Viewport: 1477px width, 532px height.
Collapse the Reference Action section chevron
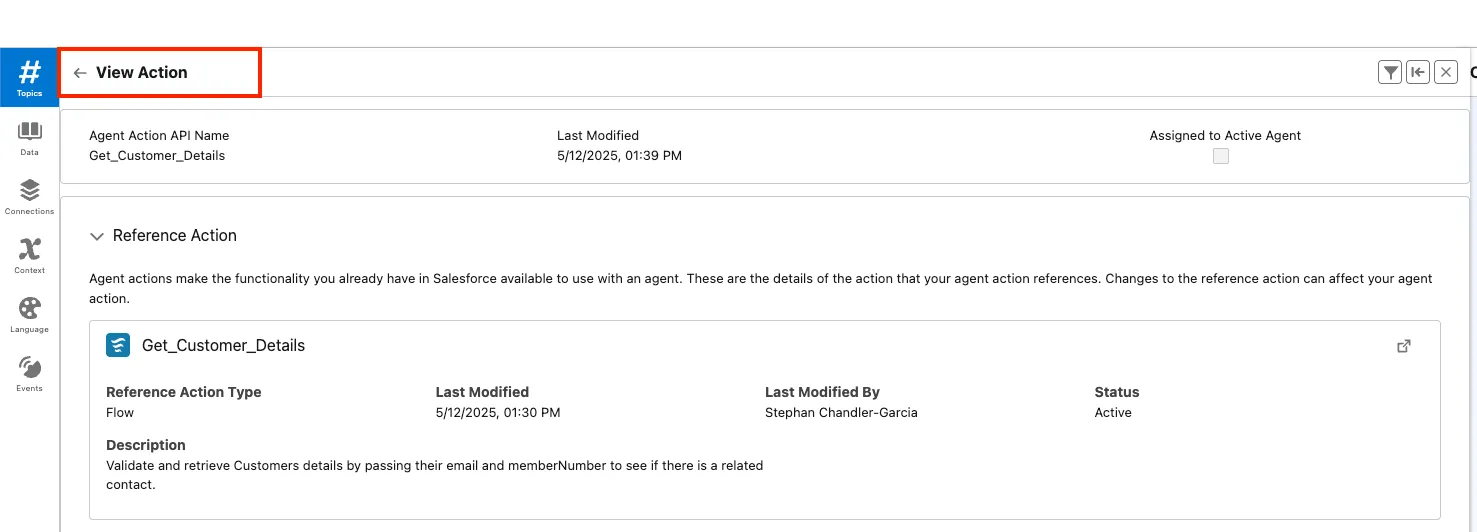[x=97, y=236]
